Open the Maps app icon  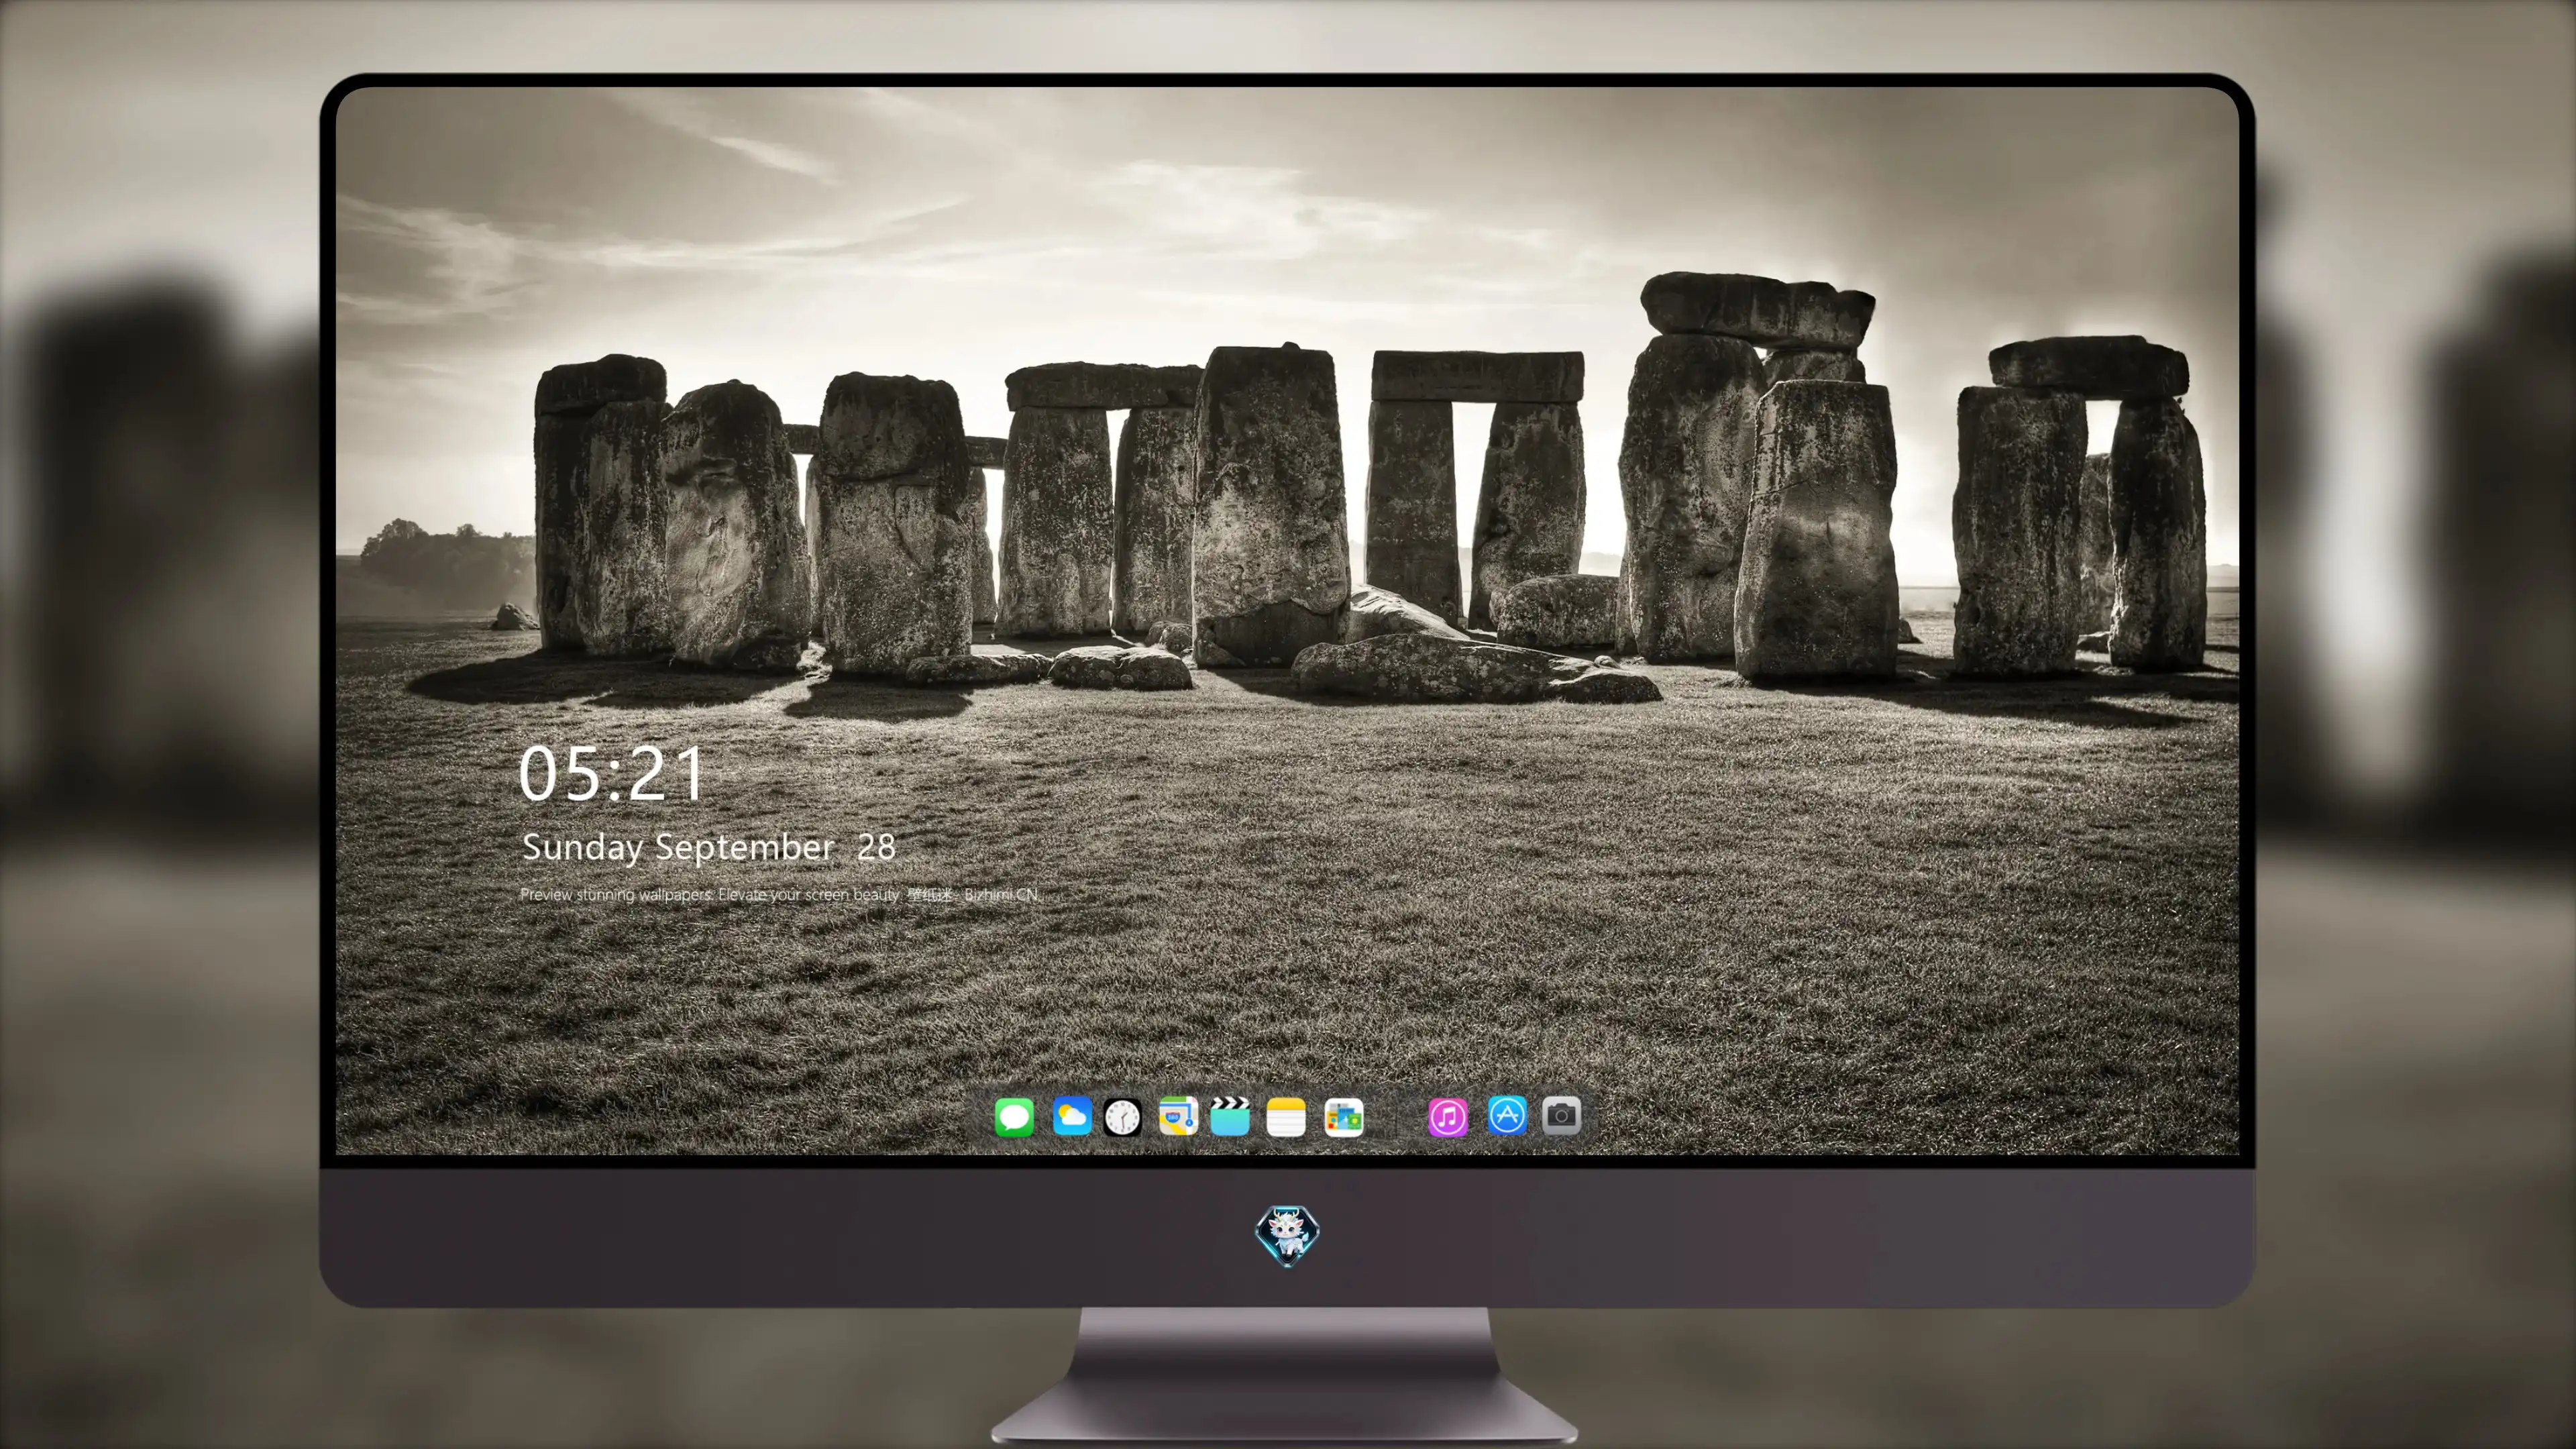pos(1178,1116)
